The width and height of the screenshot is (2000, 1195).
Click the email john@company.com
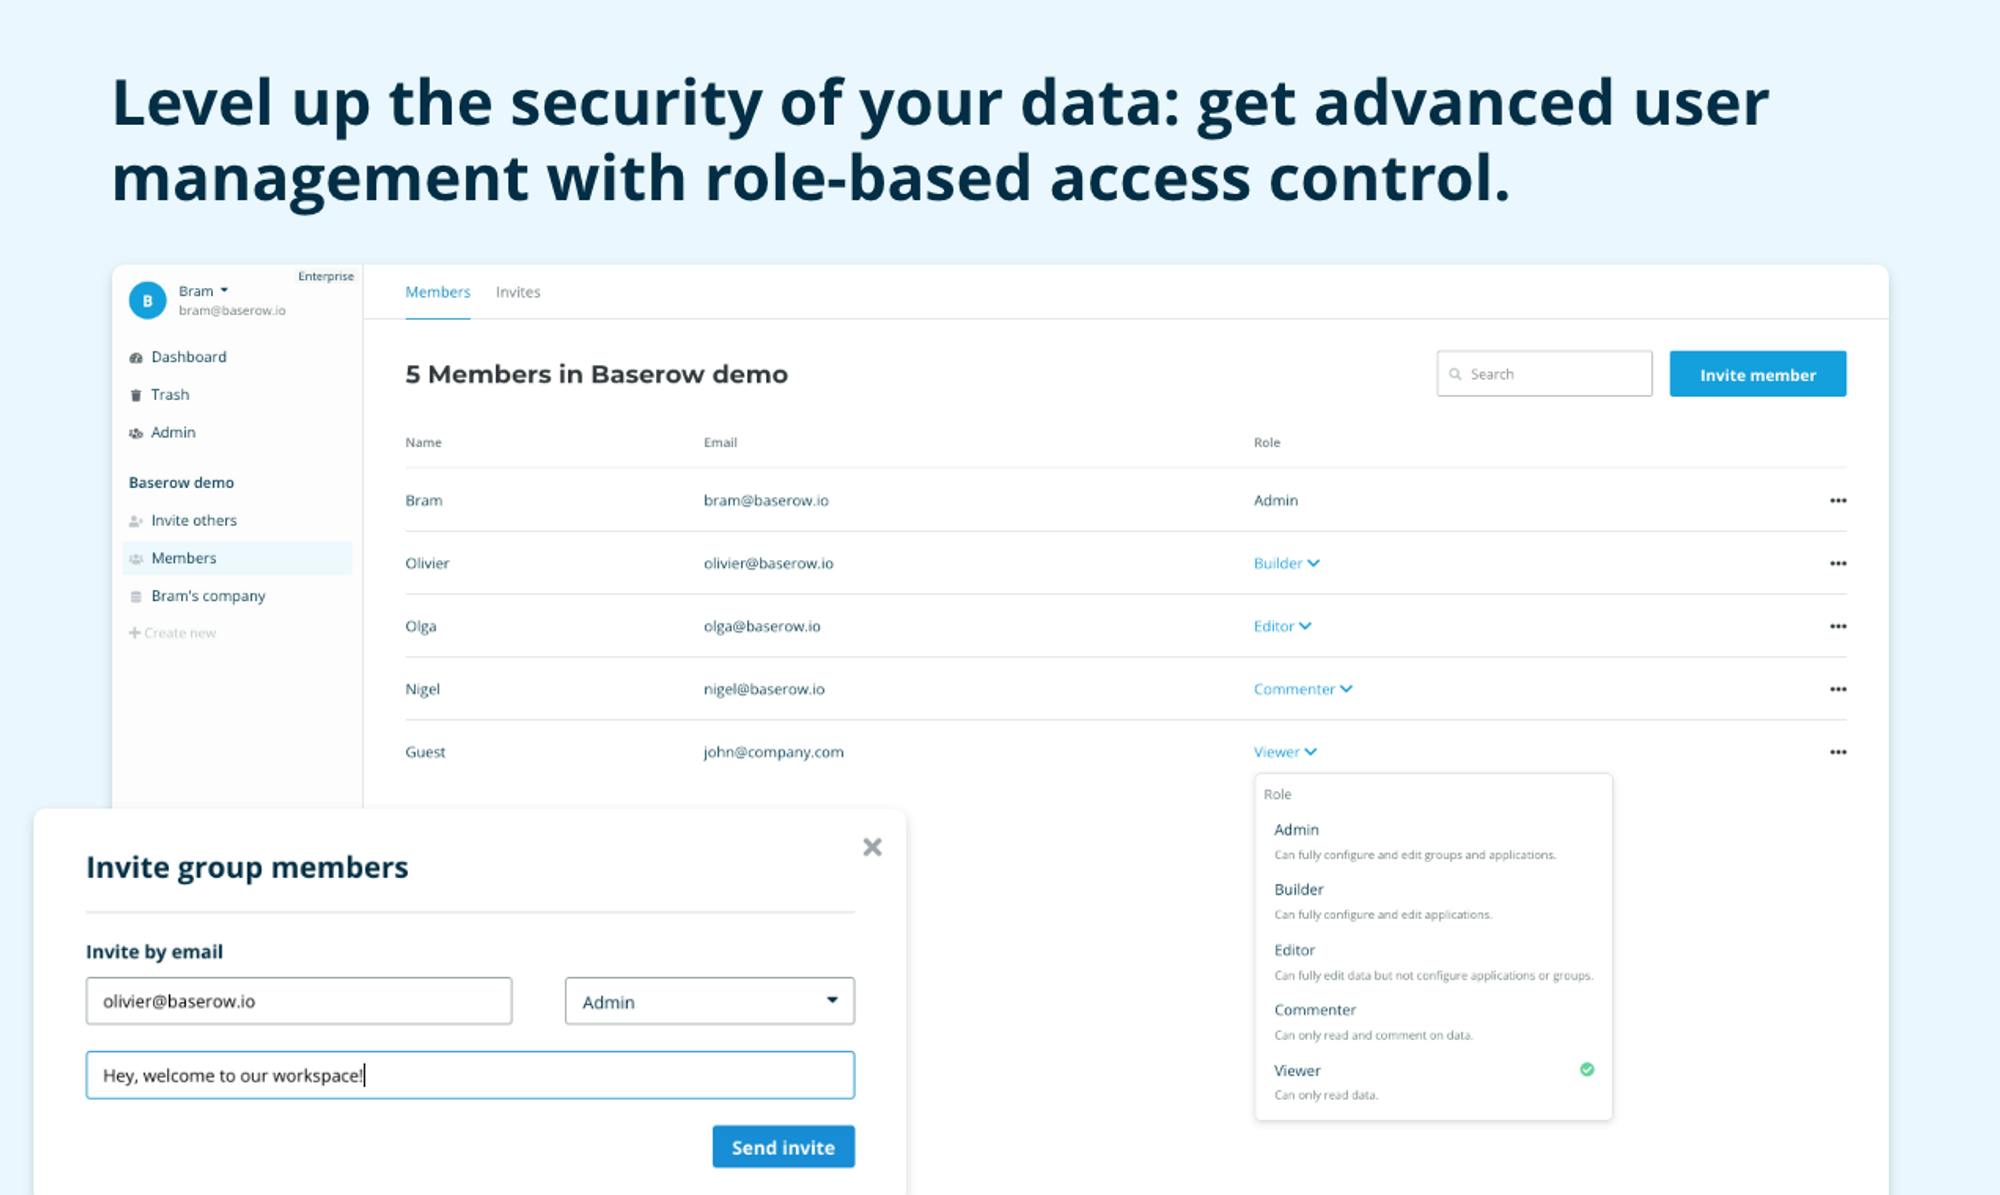pyautogui.click(x=773, y=752)
